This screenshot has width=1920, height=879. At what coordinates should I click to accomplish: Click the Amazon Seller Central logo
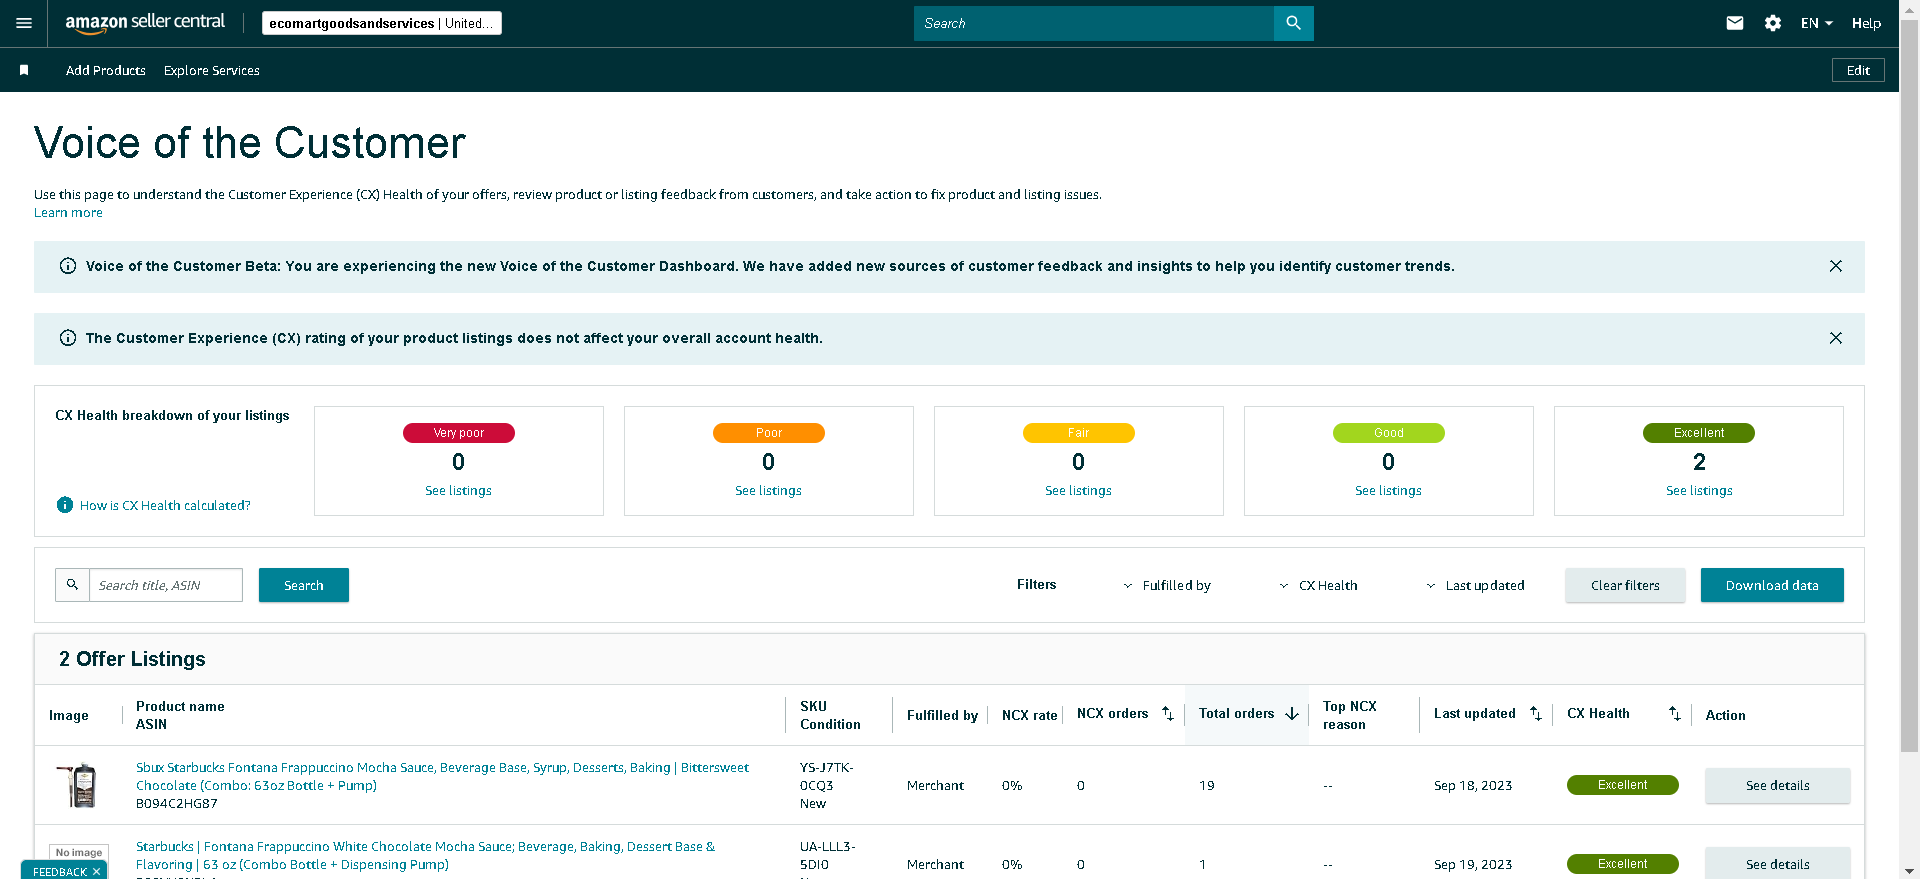click(x=145, y=23)
